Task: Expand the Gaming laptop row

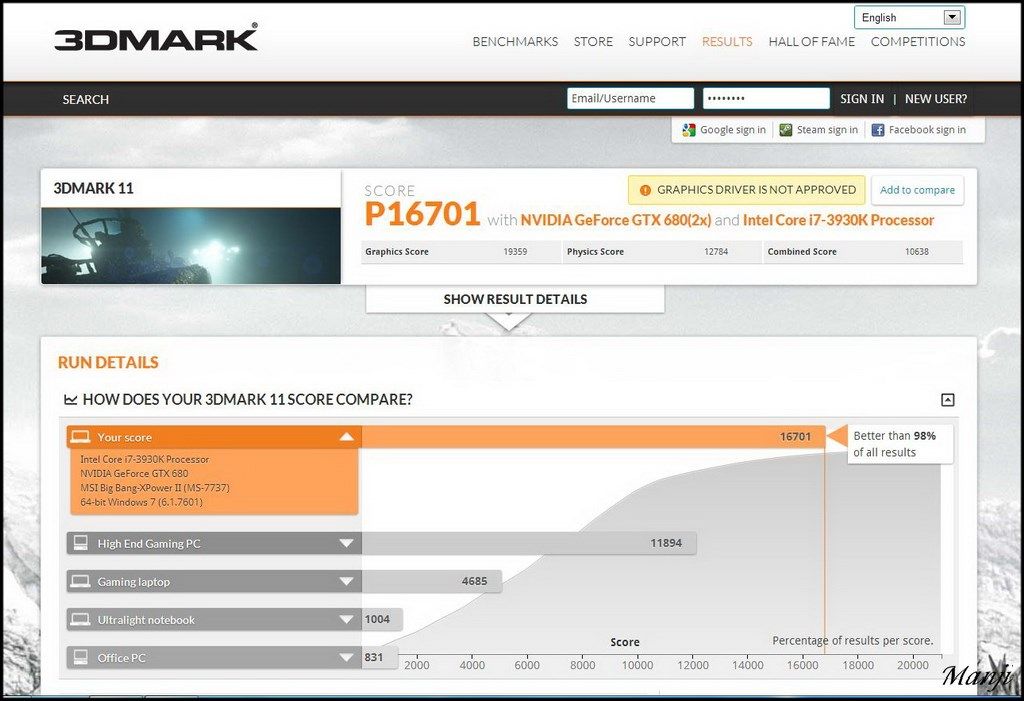Action: click(x=347, y=581)
